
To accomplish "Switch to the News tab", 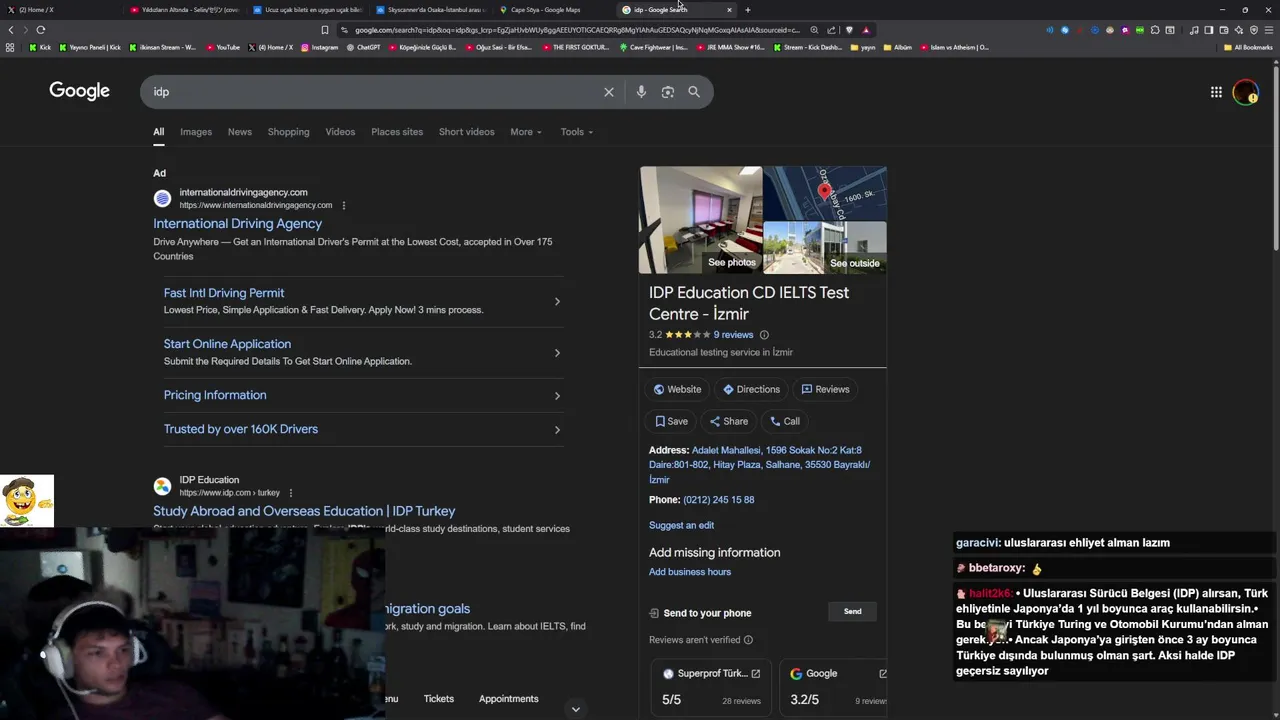I will coord(240,132).
